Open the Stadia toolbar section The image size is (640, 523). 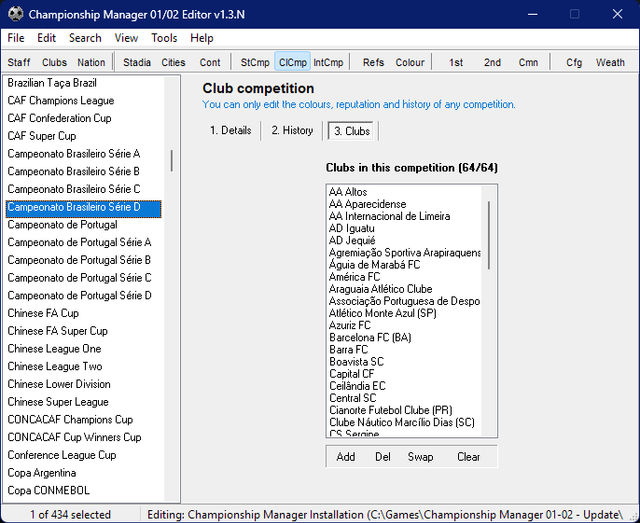(x=137, y=62)
